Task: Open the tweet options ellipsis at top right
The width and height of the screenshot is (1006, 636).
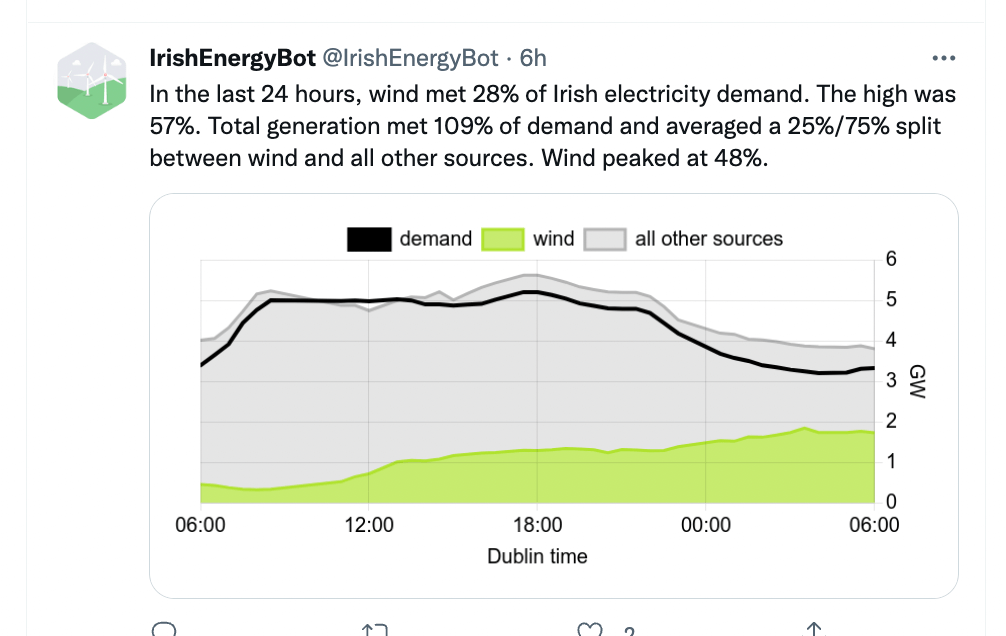Action: pos(941,58)
